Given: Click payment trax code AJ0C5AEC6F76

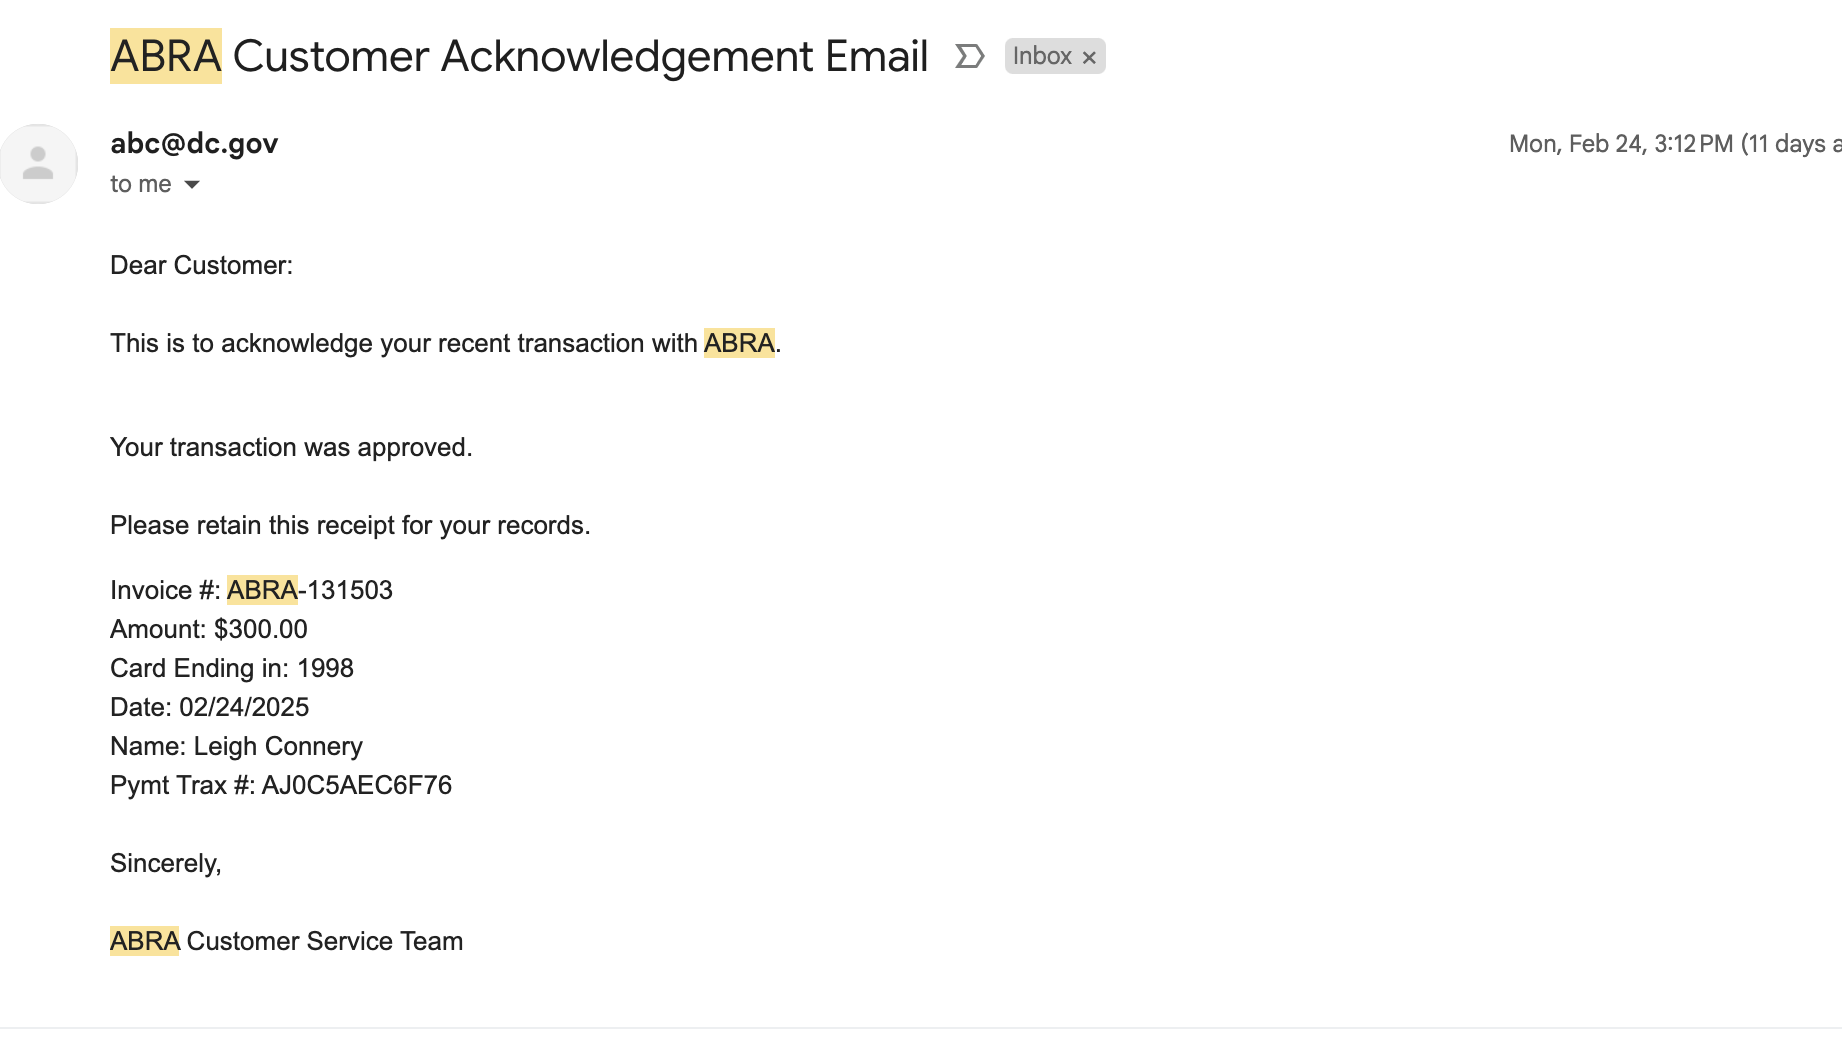Looking at the screenshot, I should pos(356,785).
